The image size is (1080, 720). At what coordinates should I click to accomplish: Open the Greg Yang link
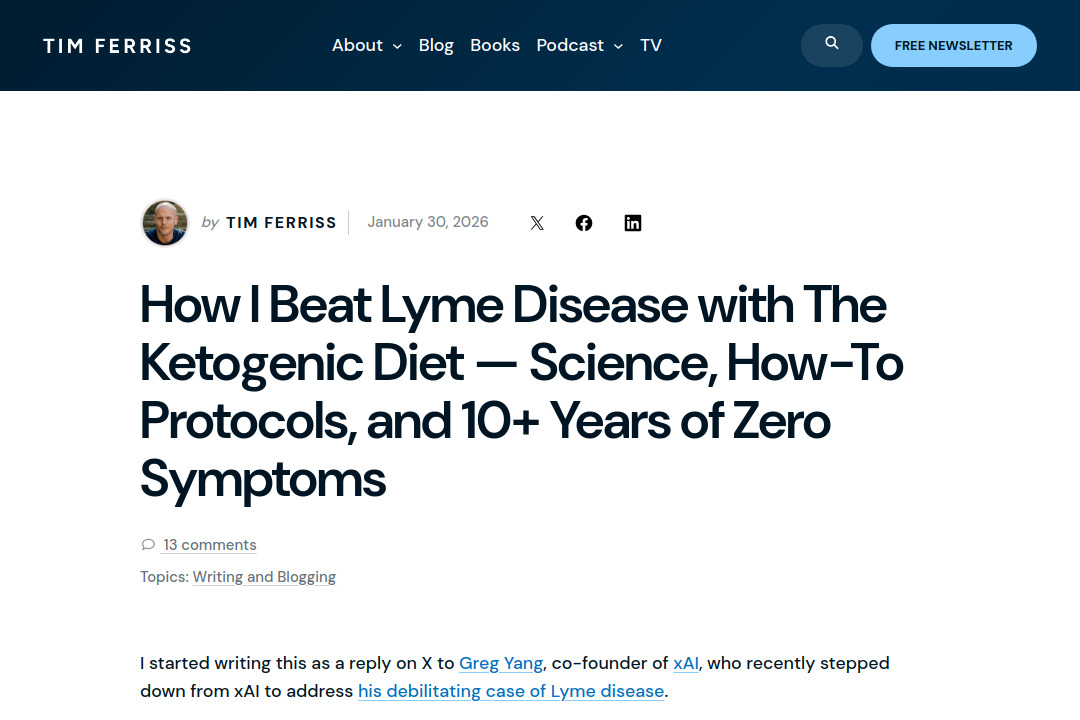click(500, 663)
